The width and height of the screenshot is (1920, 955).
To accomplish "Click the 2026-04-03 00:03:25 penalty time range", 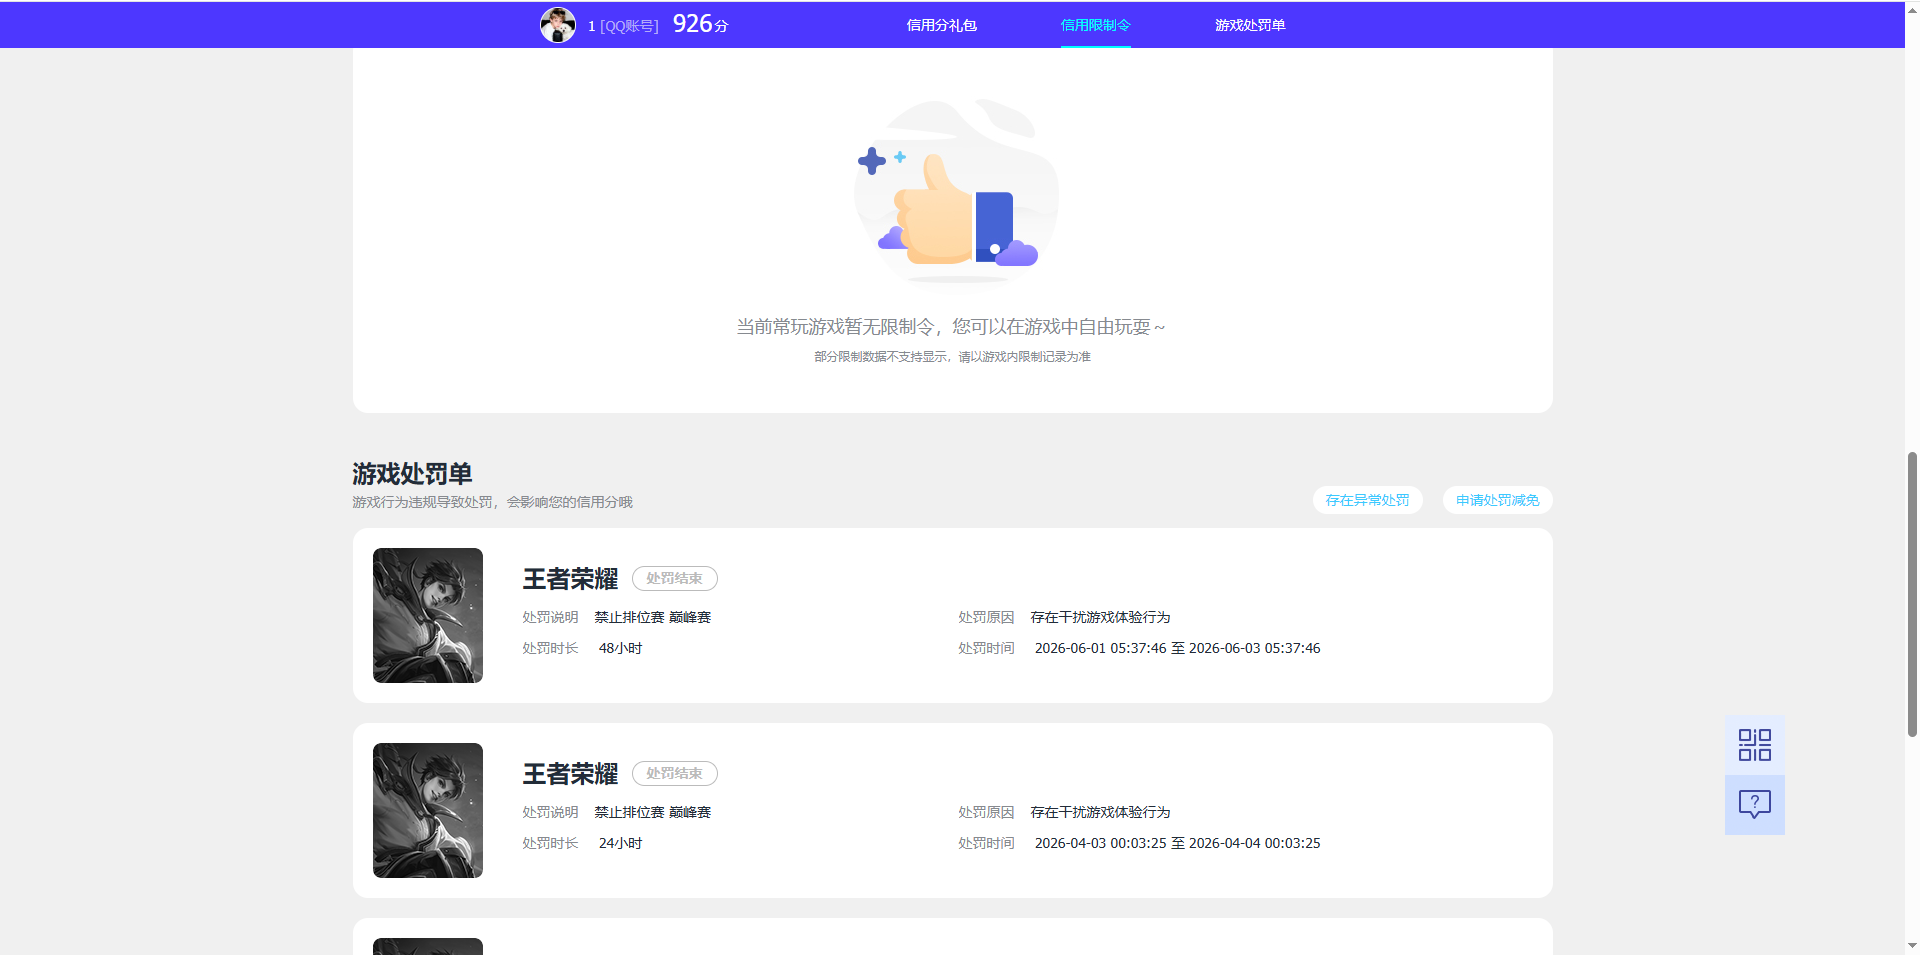I will pyautogui.click(x=1177, y=843).
